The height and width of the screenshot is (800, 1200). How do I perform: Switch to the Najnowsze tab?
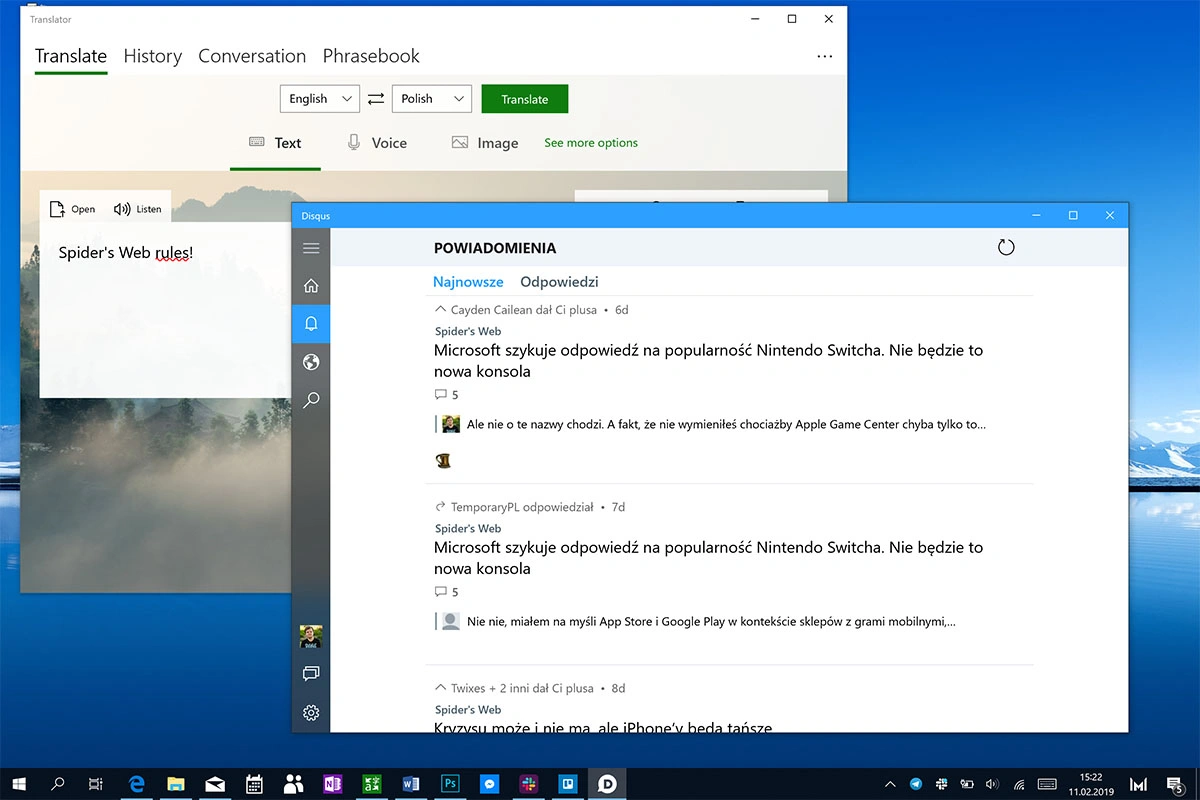(x=468, y=282)
